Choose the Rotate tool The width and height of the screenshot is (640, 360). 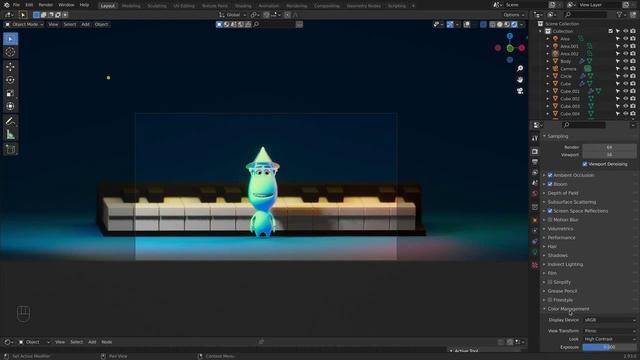pos(10,80)
